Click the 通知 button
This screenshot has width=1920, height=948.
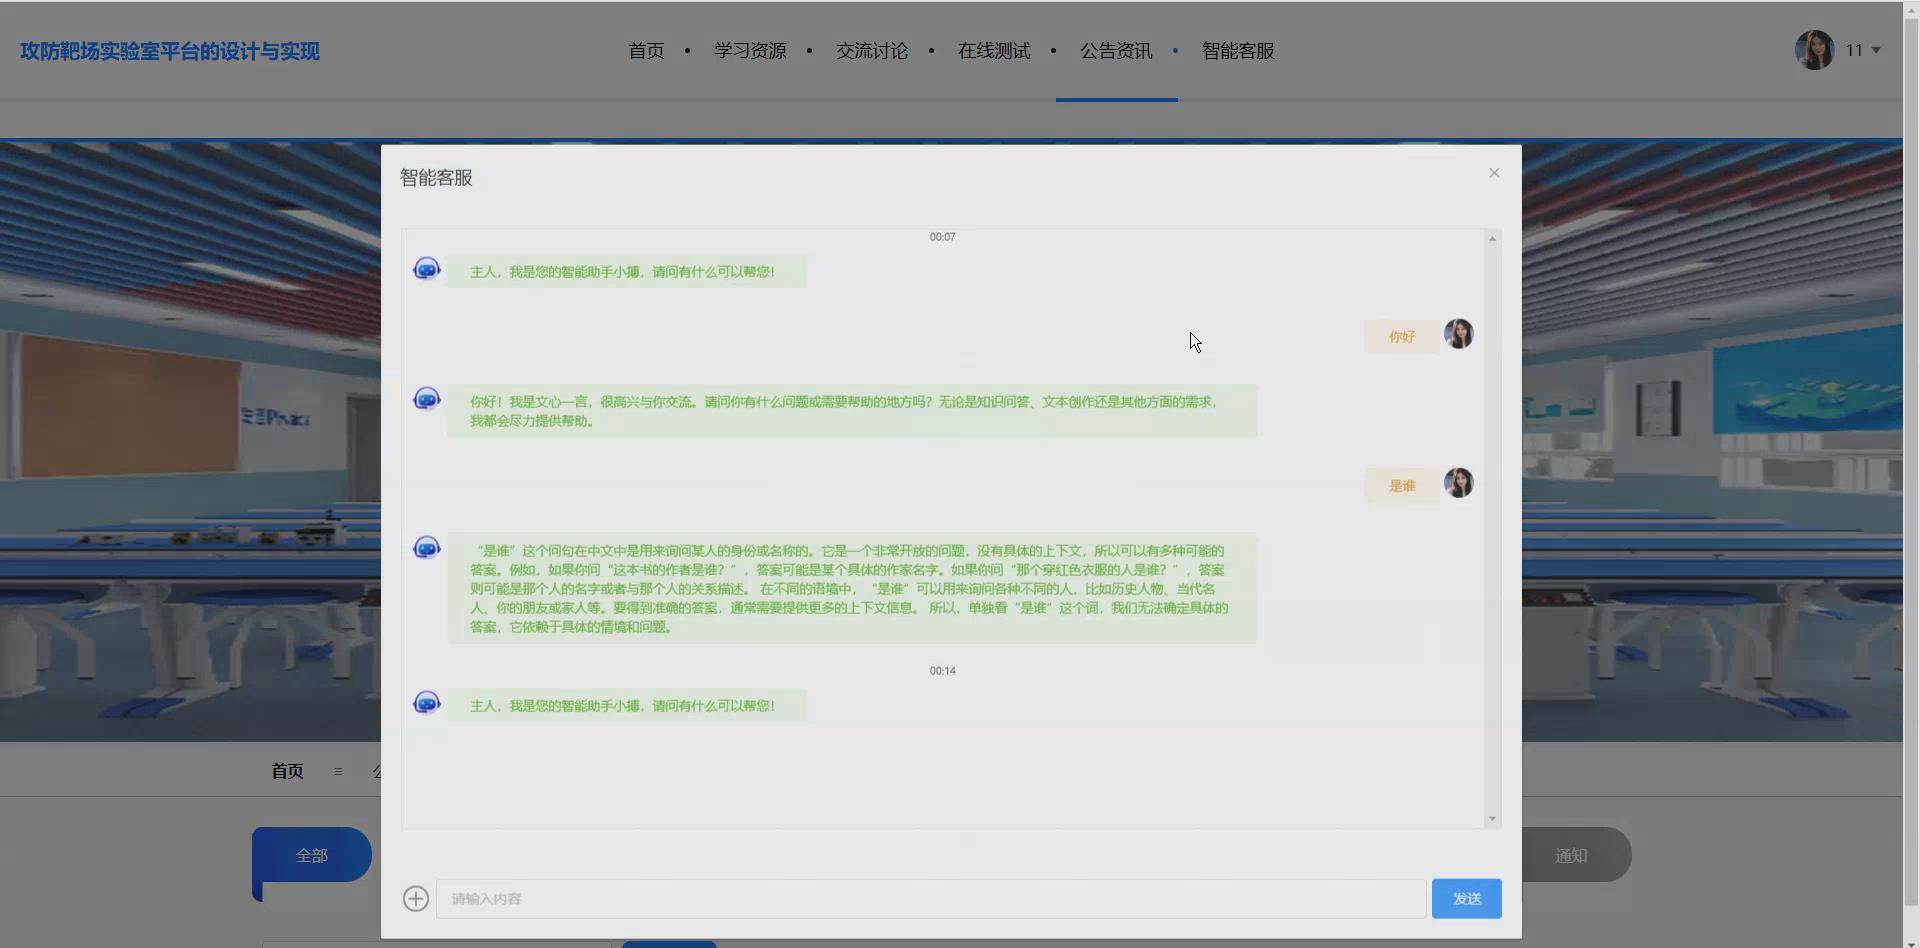(1571, 855)
